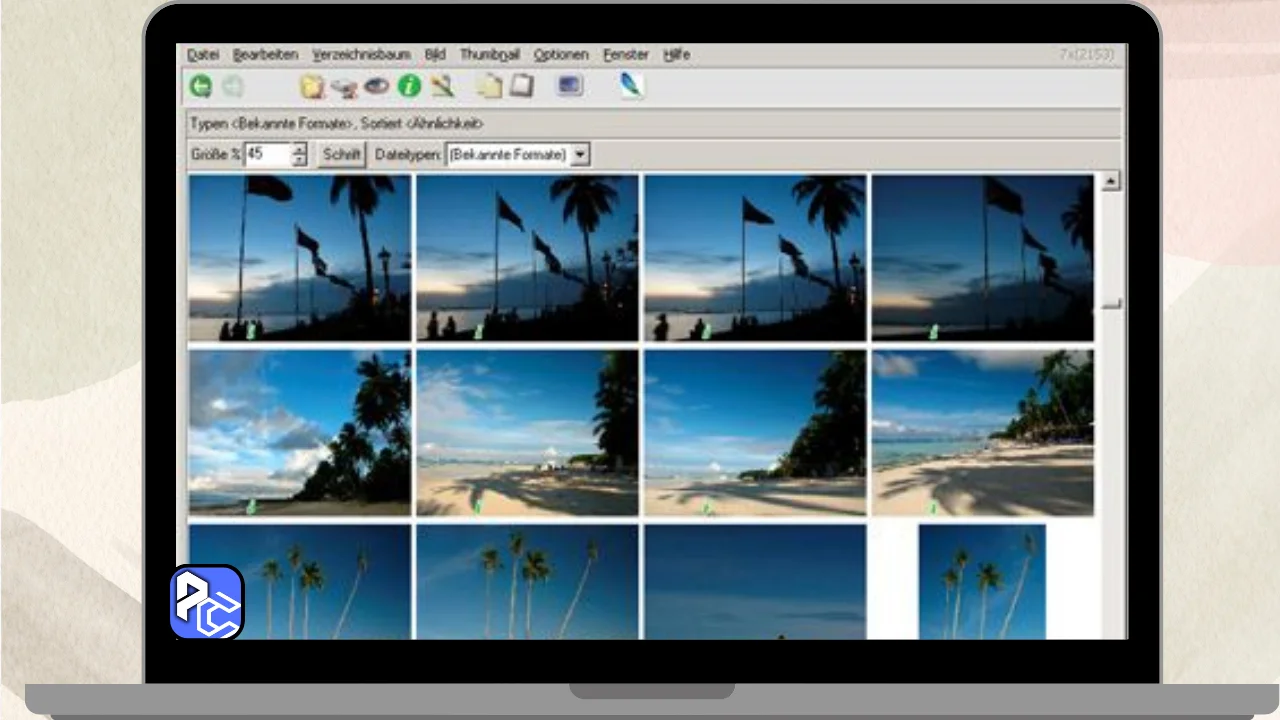The width and height of the screenshot is (1280, 720).
Task: Click the blue feather icon
Action: click(630, 86)
